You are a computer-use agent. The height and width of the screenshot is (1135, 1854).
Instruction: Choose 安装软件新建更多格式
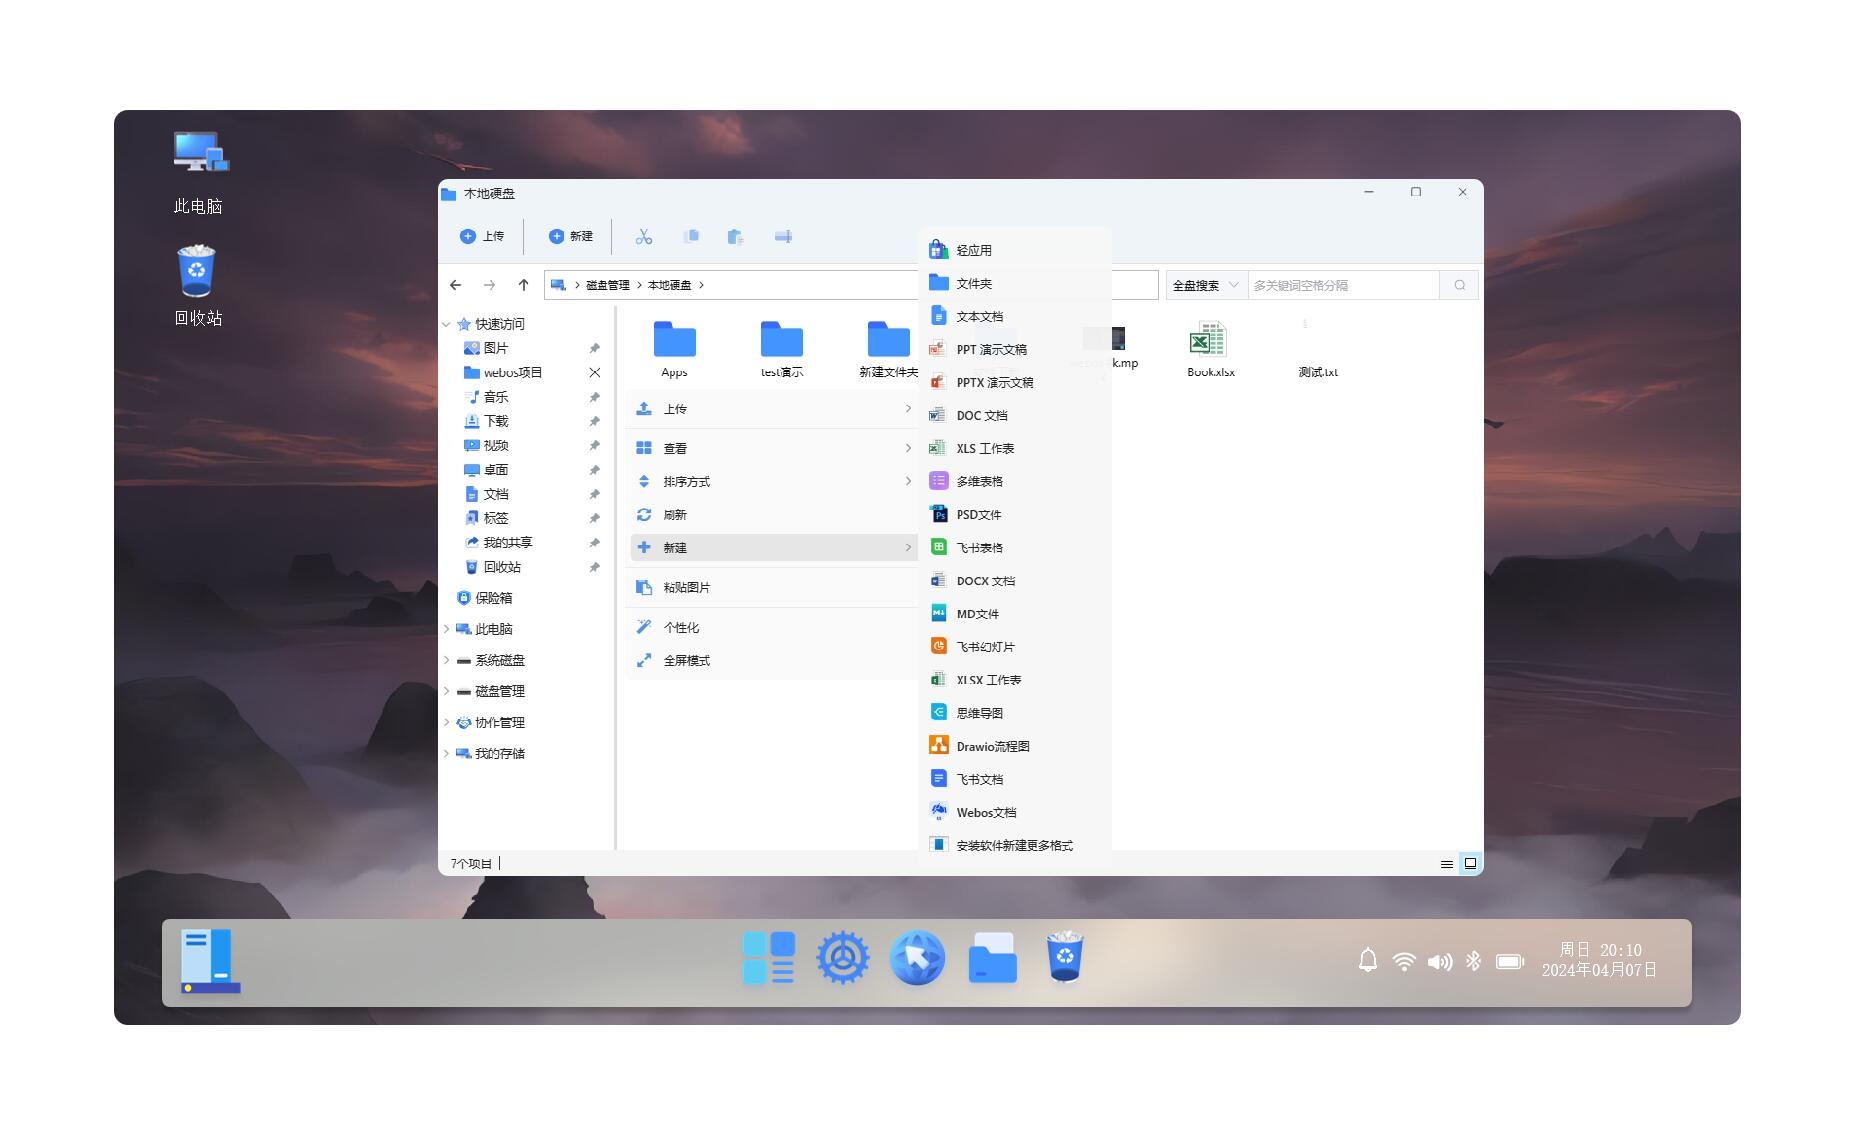click(x=1014, y=845)
